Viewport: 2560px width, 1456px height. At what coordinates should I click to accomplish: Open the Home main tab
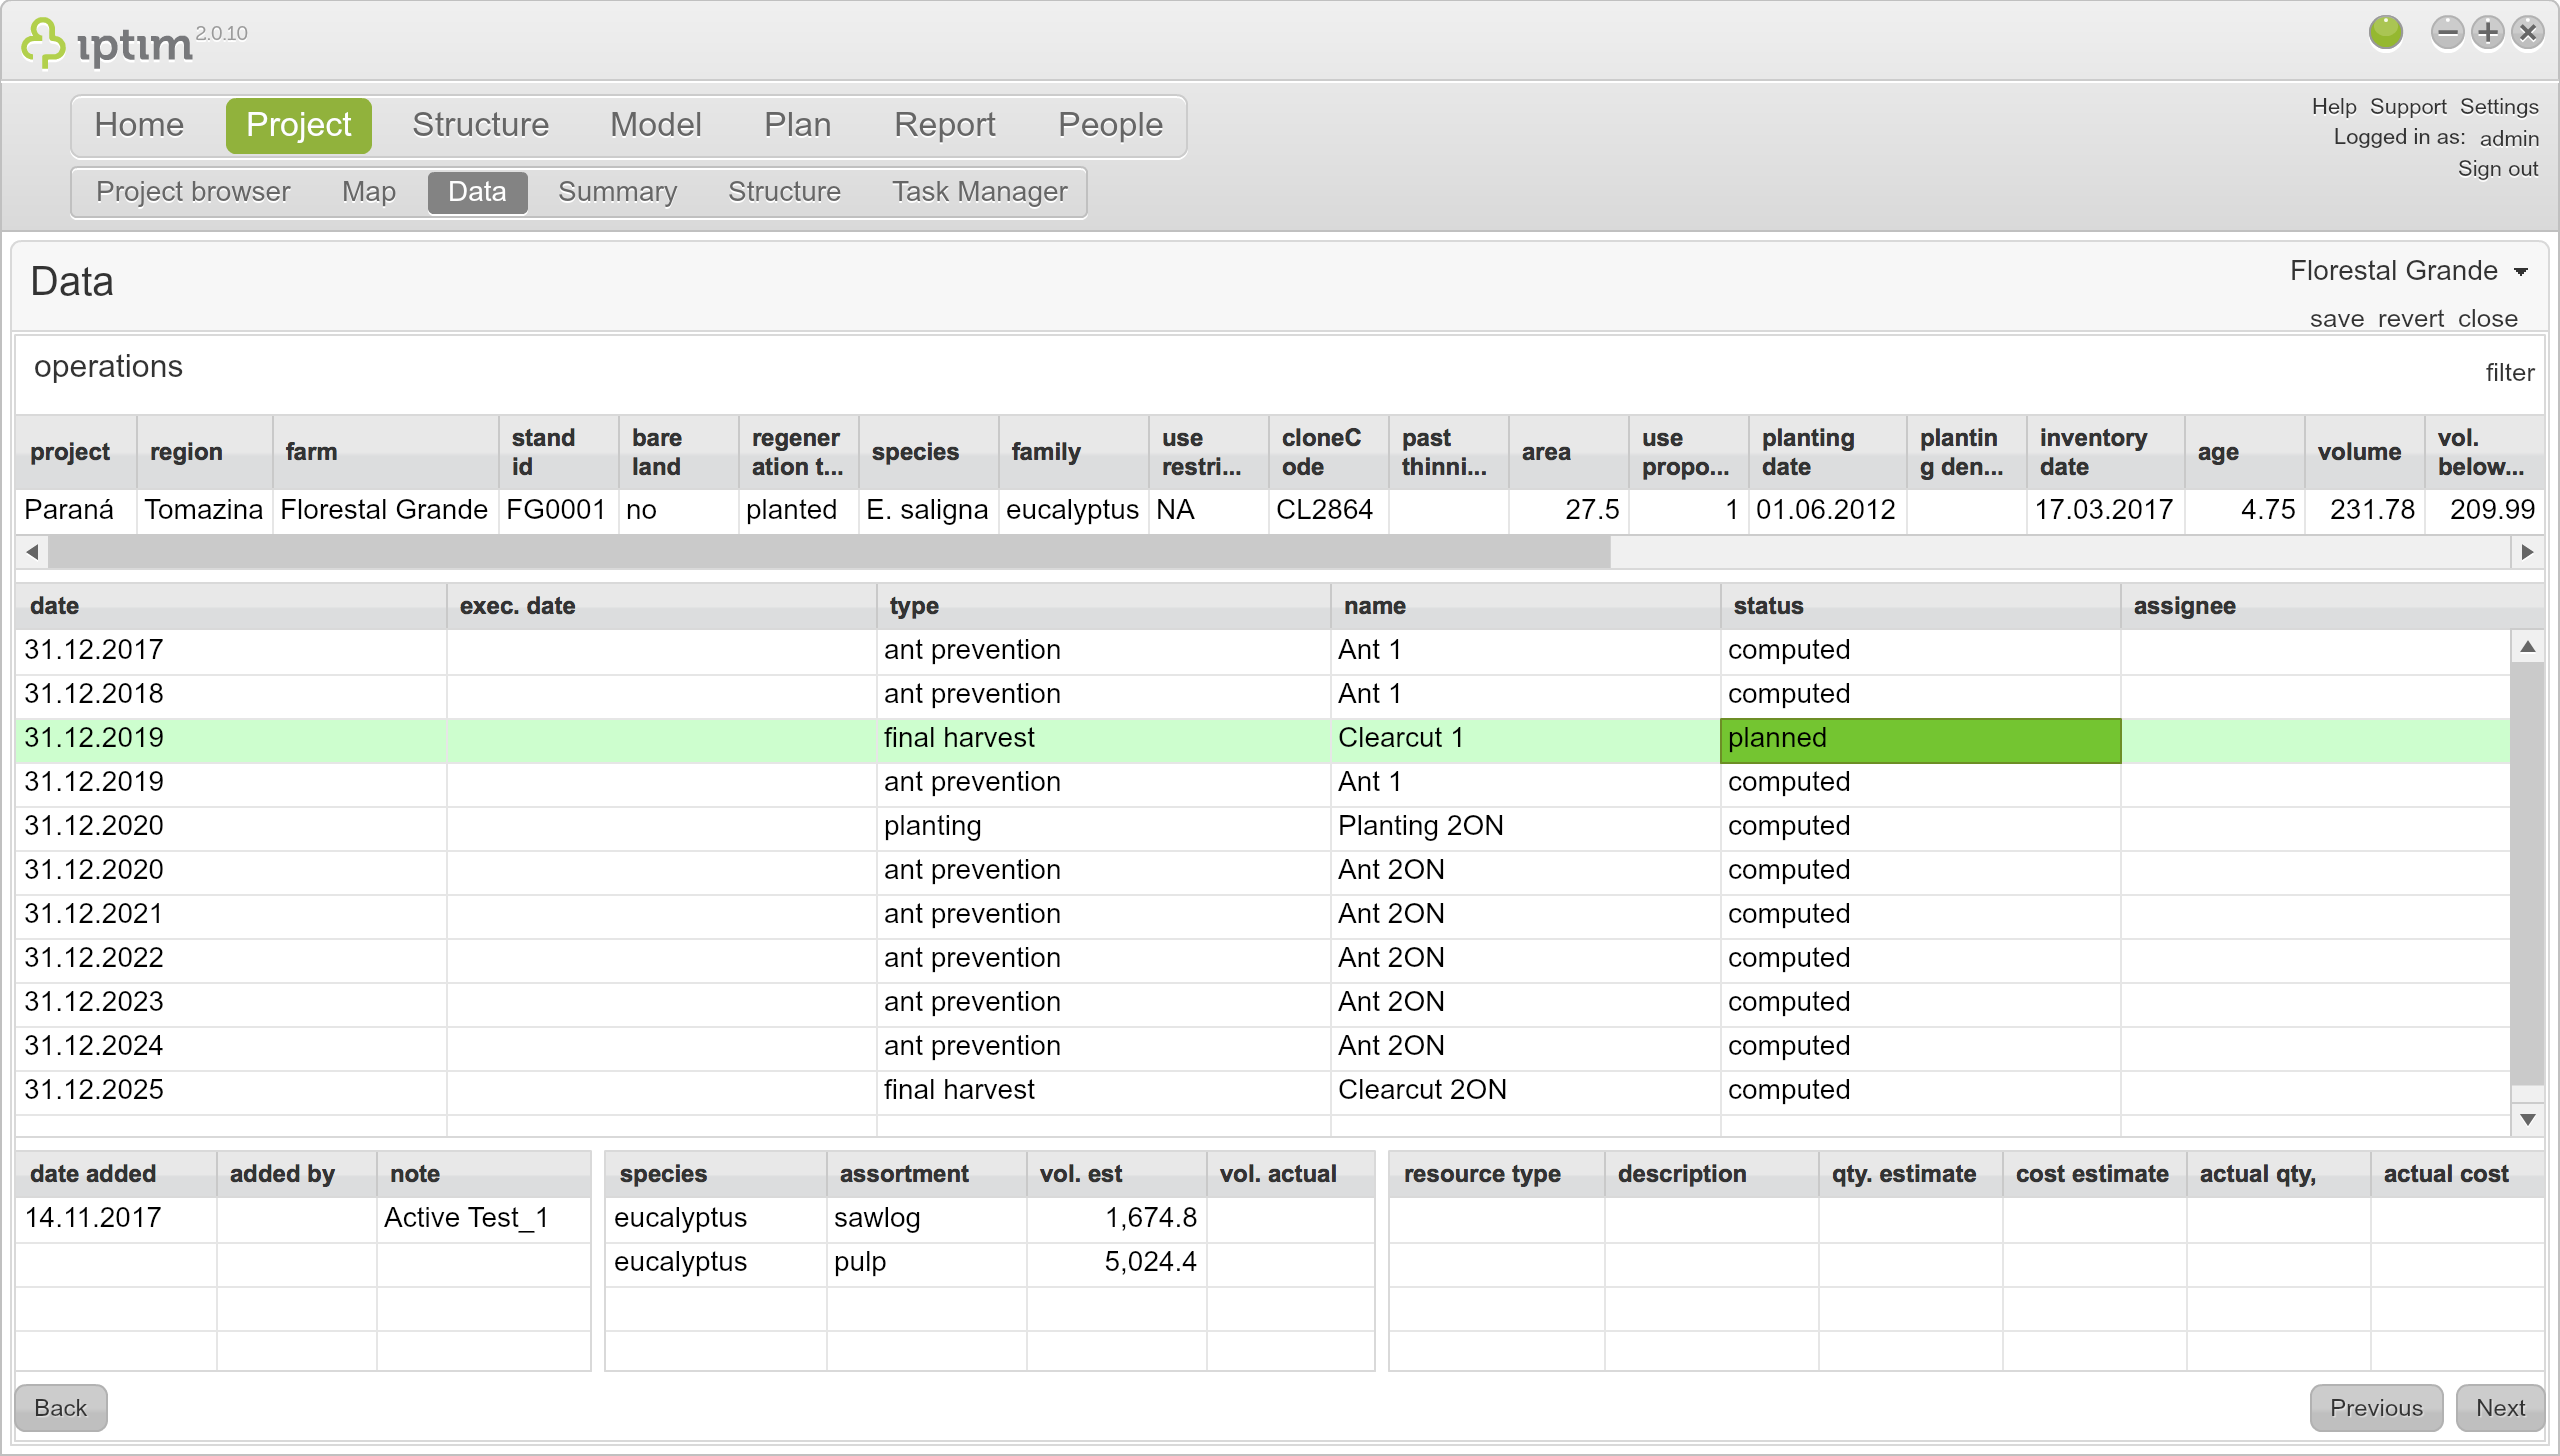point(139,125)
